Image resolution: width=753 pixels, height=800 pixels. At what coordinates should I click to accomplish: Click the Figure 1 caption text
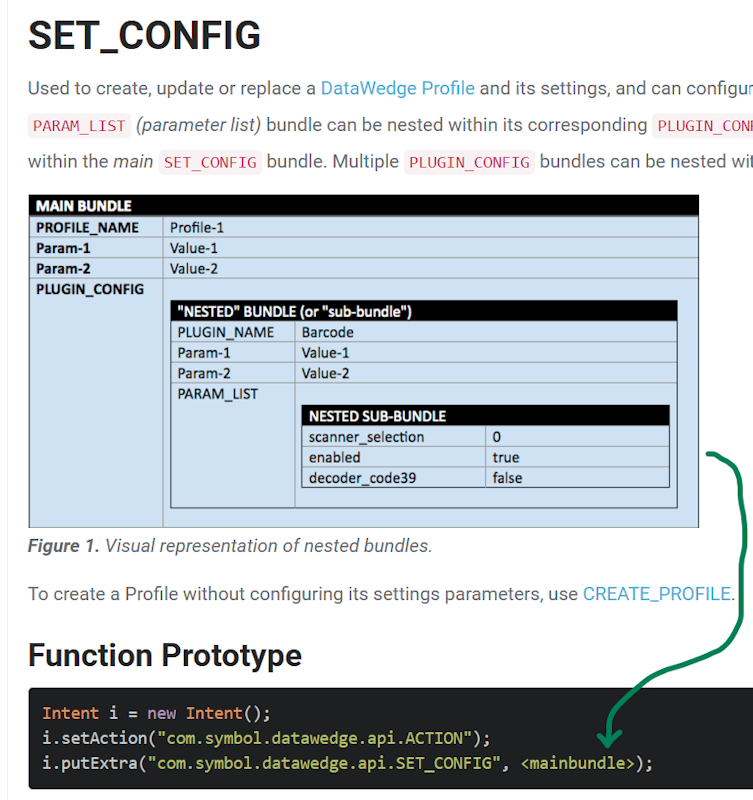tap(230, 546)
